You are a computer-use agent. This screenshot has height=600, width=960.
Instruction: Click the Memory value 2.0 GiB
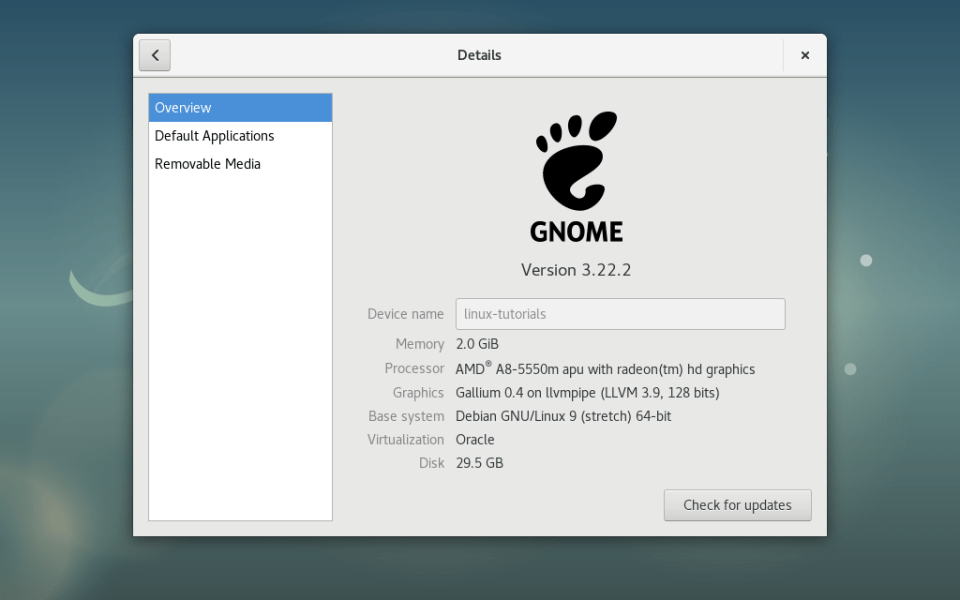point(477,343)
